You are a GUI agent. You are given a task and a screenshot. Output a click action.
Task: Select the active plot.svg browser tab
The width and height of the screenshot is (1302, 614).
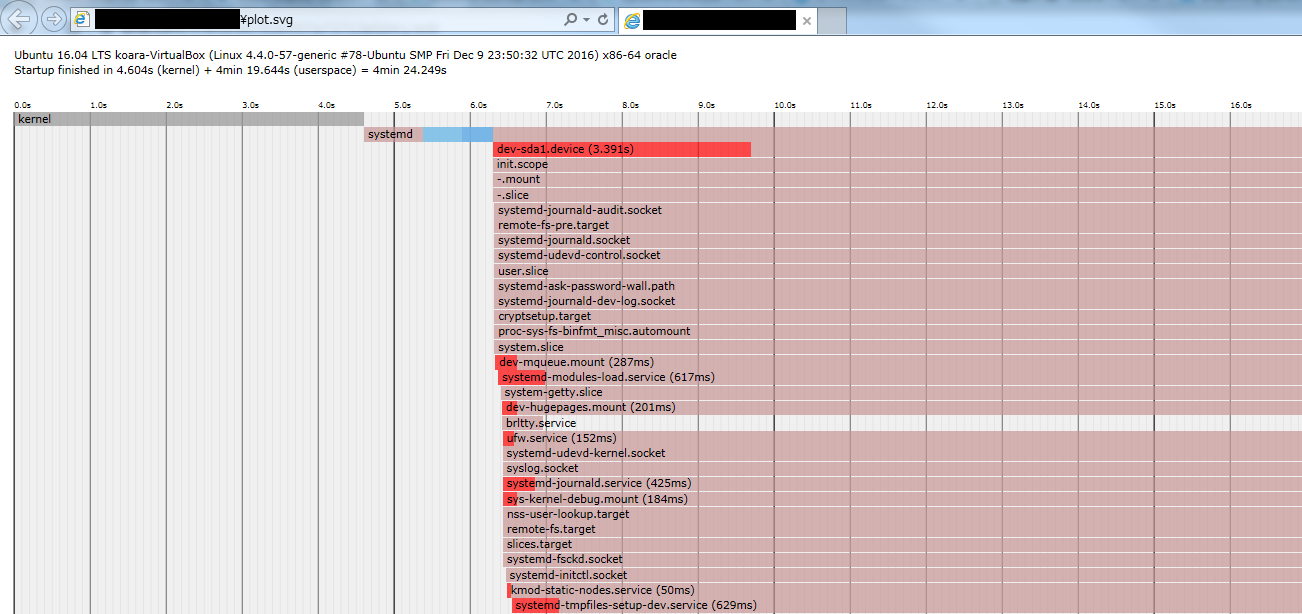710,19
